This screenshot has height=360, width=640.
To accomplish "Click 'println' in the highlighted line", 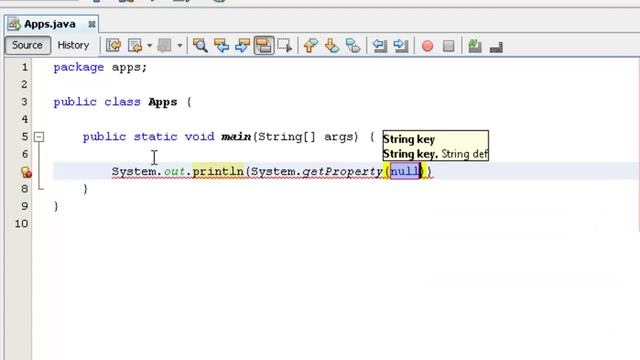I will click(x=218, y=171).
